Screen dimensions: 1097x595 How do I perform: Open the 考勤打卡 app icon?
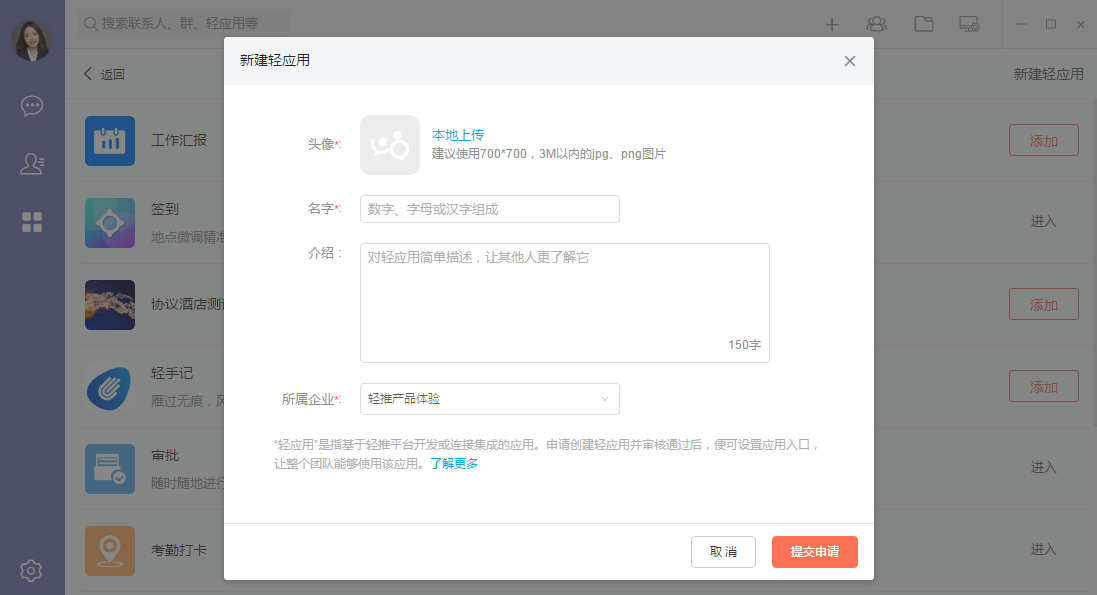click(110, 551)
